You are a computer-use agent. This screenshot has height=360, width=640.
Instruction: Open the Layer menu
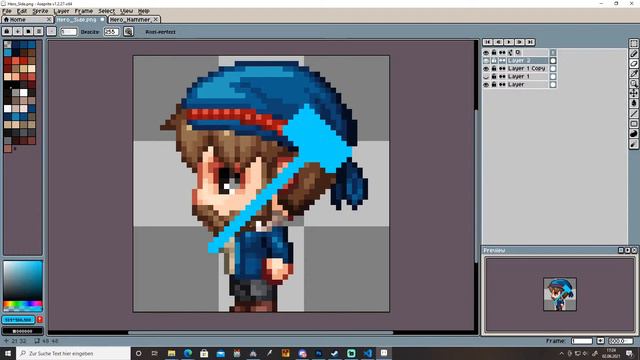click(61, 11)
